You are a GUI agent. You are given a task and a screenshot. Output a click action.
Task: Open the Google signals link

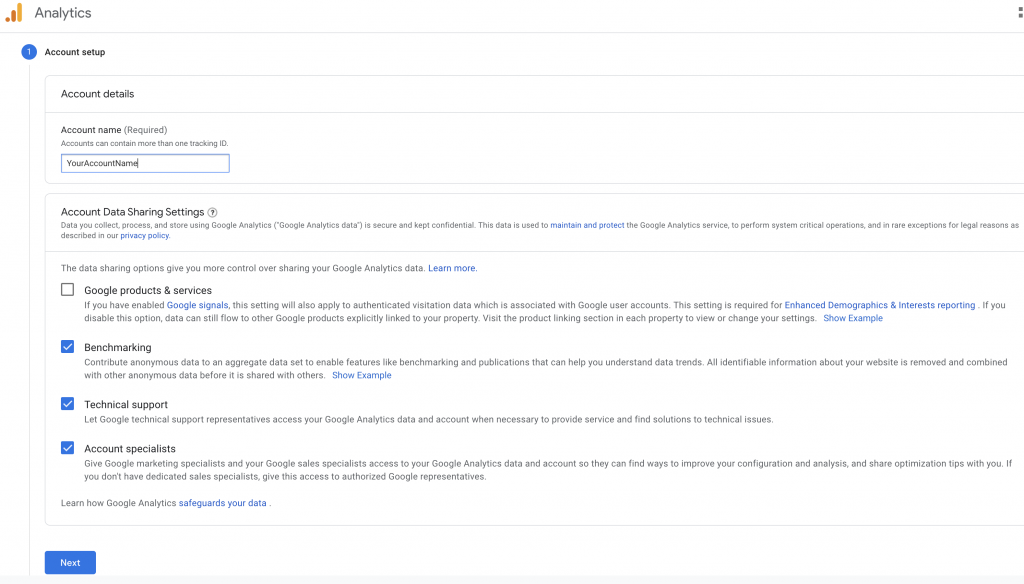click(197, 305)
